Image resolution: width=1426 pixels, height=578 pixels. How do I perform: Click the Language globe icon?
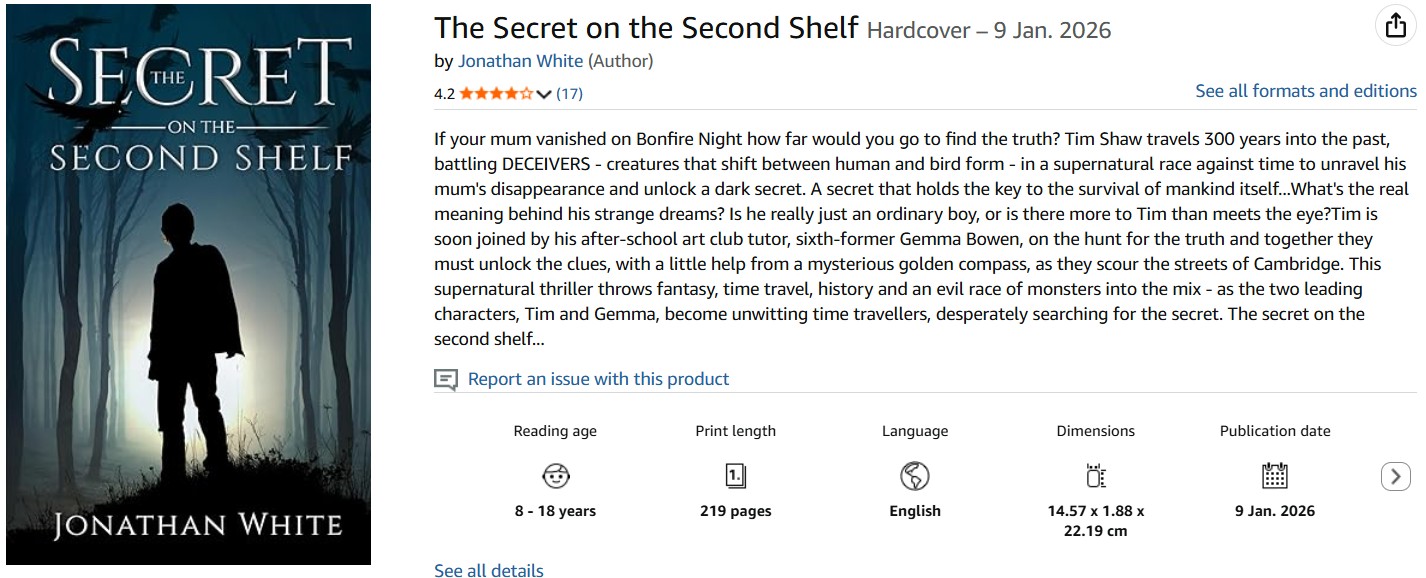915,476
